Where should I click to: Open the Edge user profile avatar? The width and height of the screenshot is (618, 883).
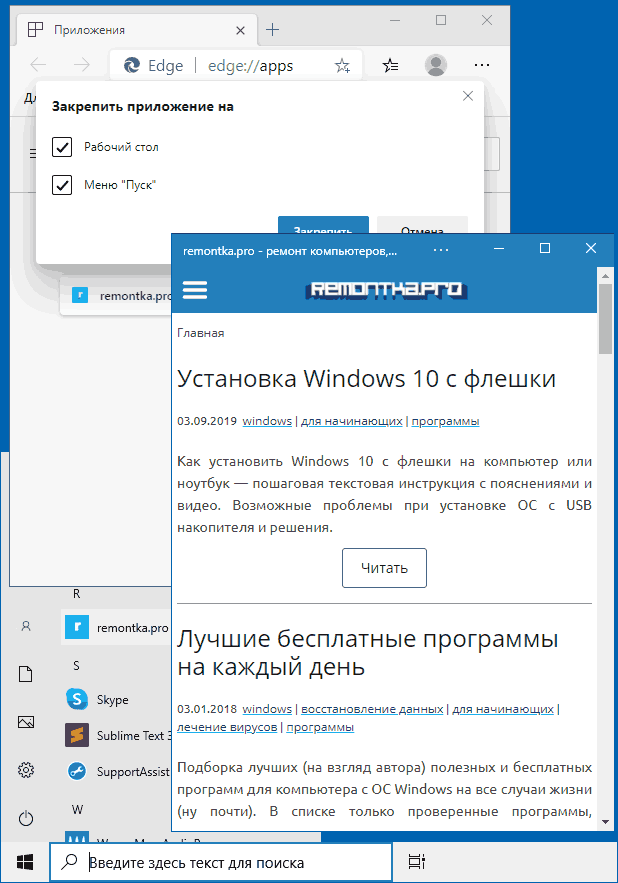click(435, 65)
